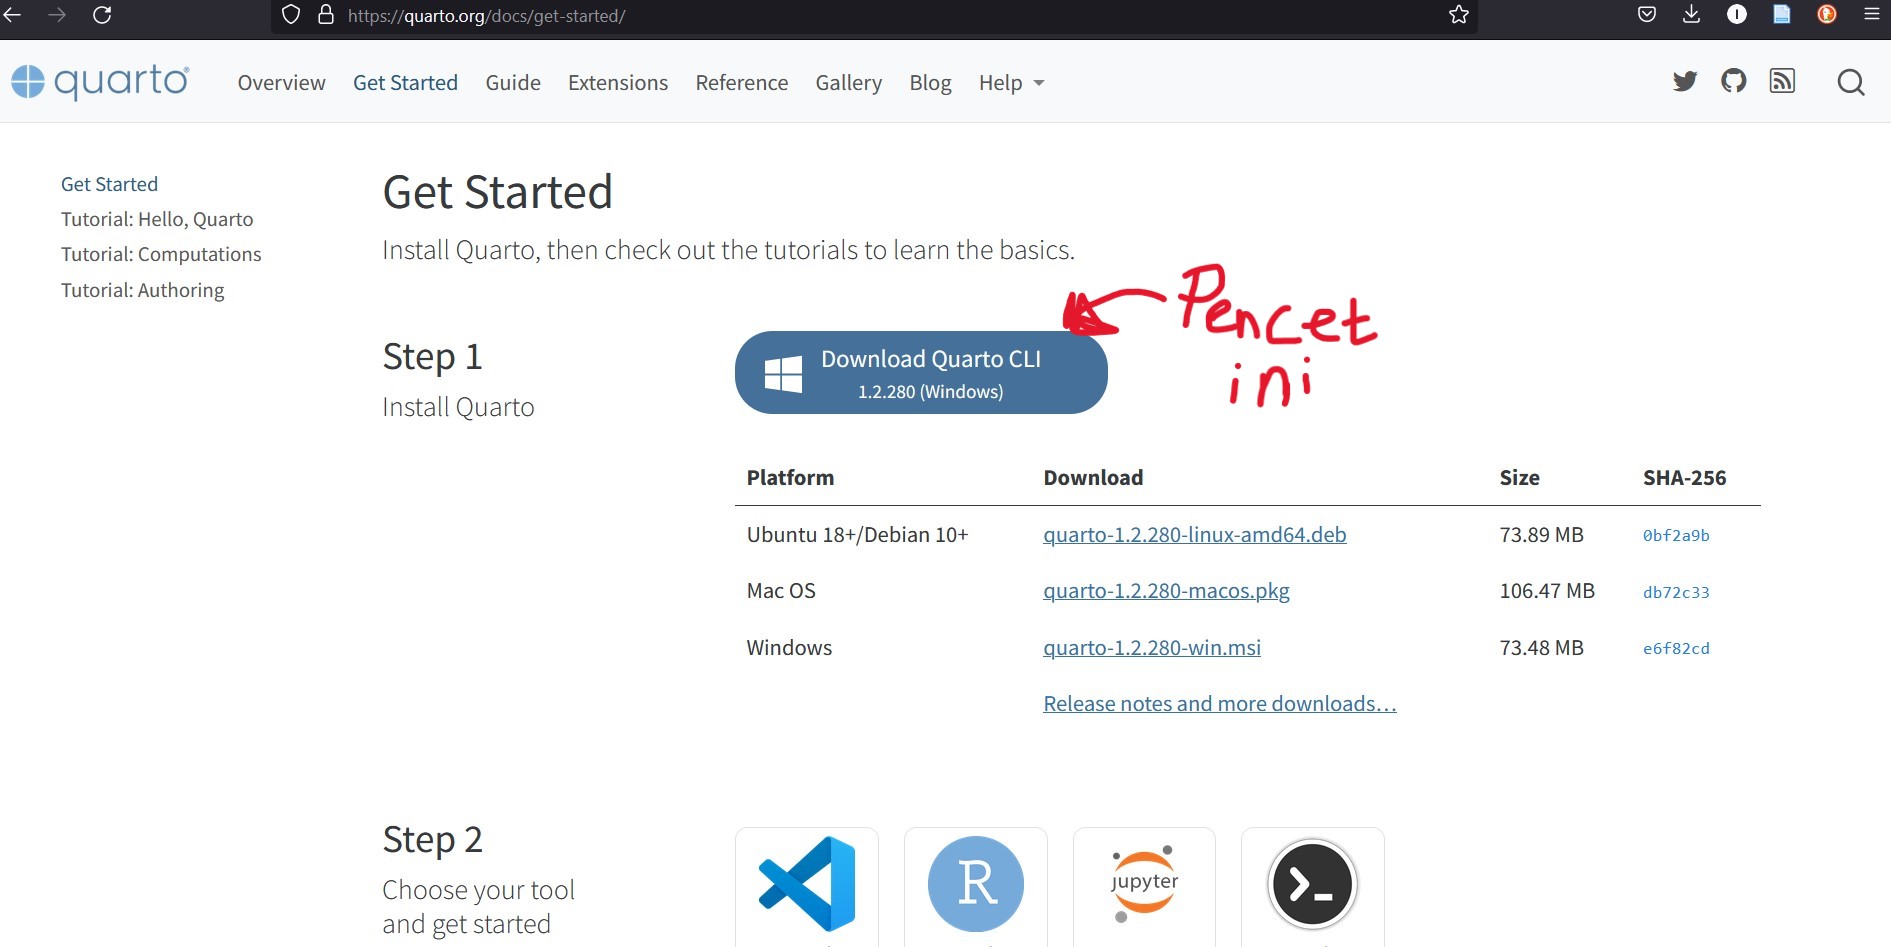Image resolution: width=1891 pixels, height=947 pixels.
Task: Expand the Help dropdown menu
Action: (x=1011, y=83)
